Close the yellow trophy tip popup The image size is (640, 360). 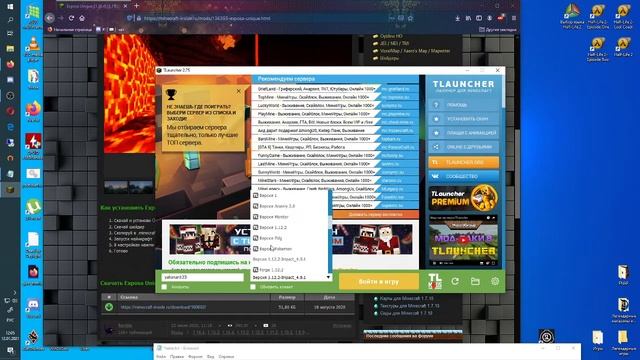pyautogui.click(x=239, y=91)
